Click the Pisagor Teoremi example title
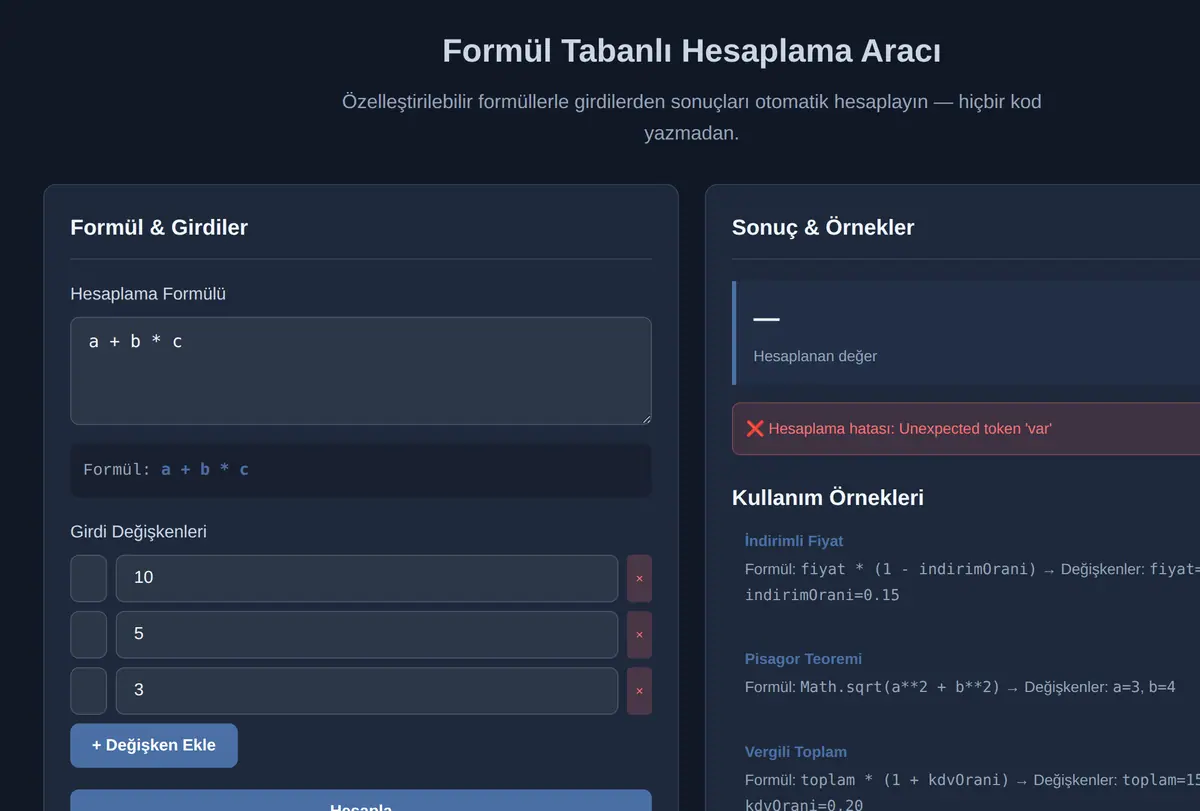1200x811 pixels. coord(803,659)
